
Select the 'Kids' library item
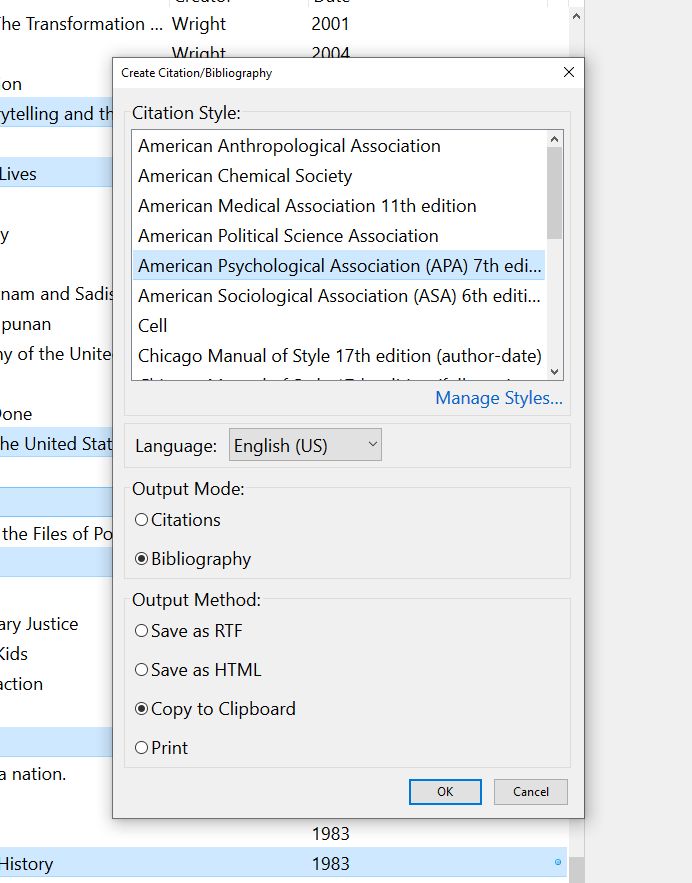coord(56,654)
